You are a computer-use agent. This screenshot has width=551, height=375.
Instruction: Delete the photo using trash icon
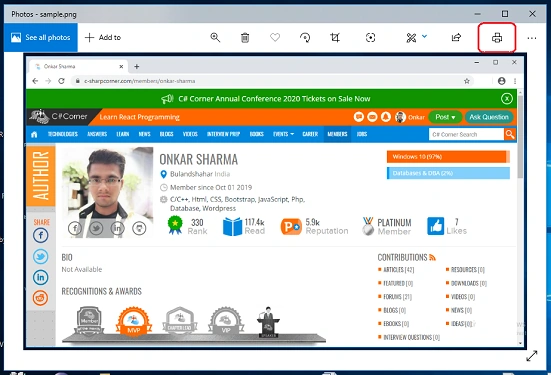pyautogui.click(x=245, y=37)
